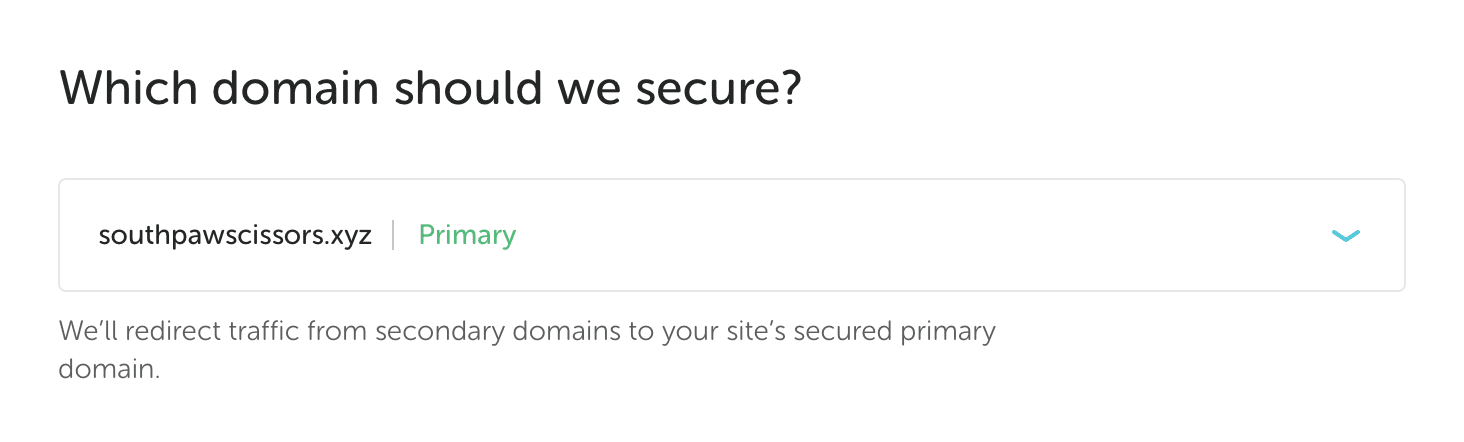
Task: Click the word 'domain' in the heading
Action: point(294,89)
